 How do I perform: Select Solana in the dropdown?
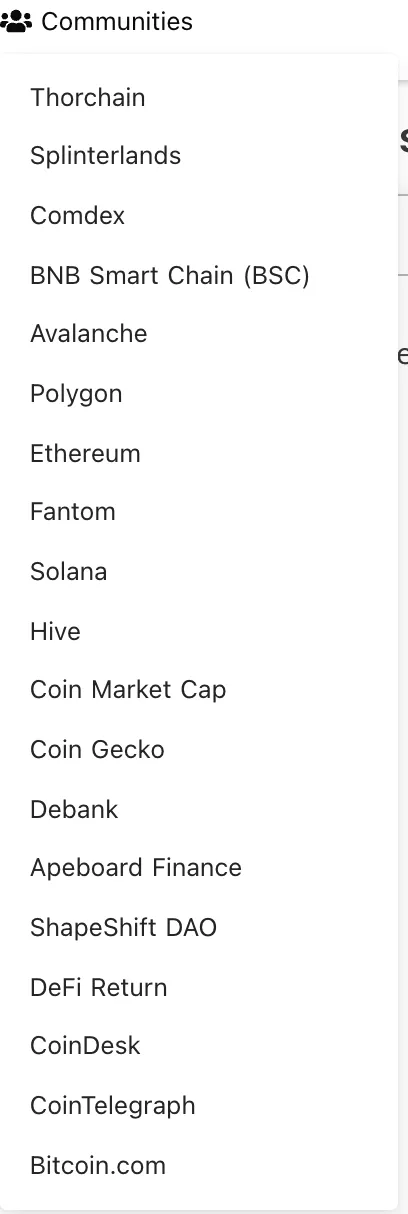click(x=199, y=571)
